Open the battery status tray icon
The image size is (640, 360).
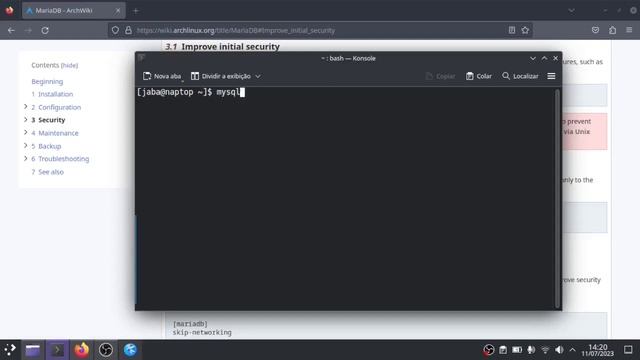(x=517, y=350)
